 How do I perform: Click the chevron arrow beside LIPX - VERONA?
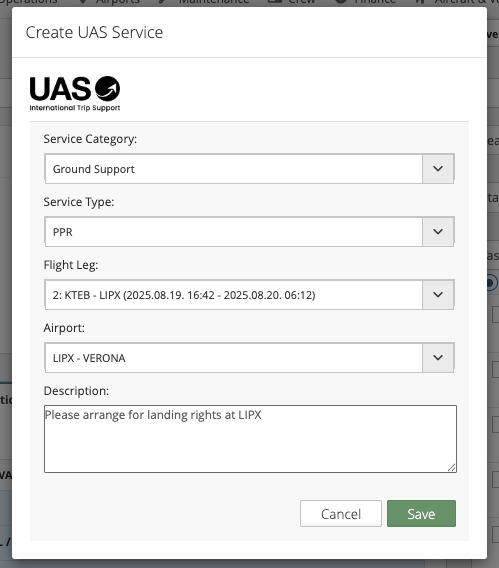438,358
